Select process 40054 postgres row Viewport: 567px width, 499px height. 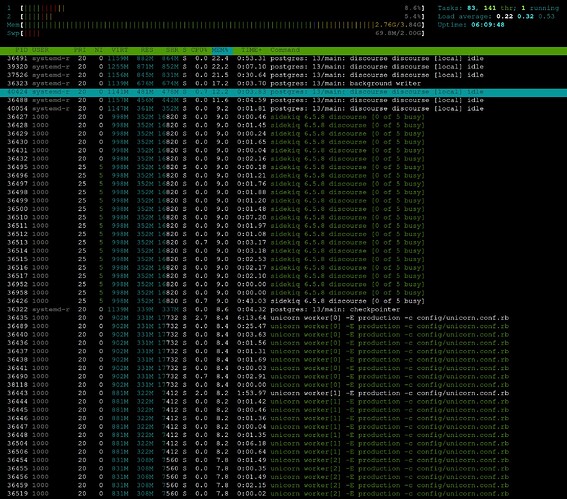(x=284, y=108)
